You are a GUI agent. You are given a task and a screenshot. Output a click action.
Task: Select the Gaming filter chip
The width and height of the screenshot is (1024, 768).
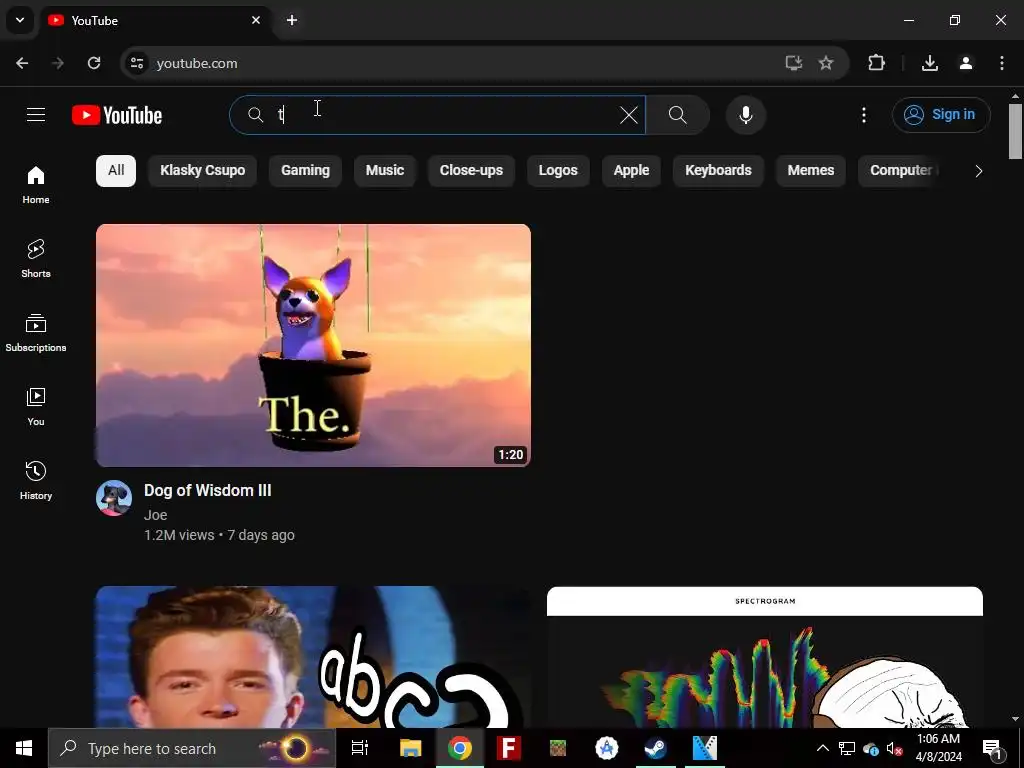(x=305, y=170)
